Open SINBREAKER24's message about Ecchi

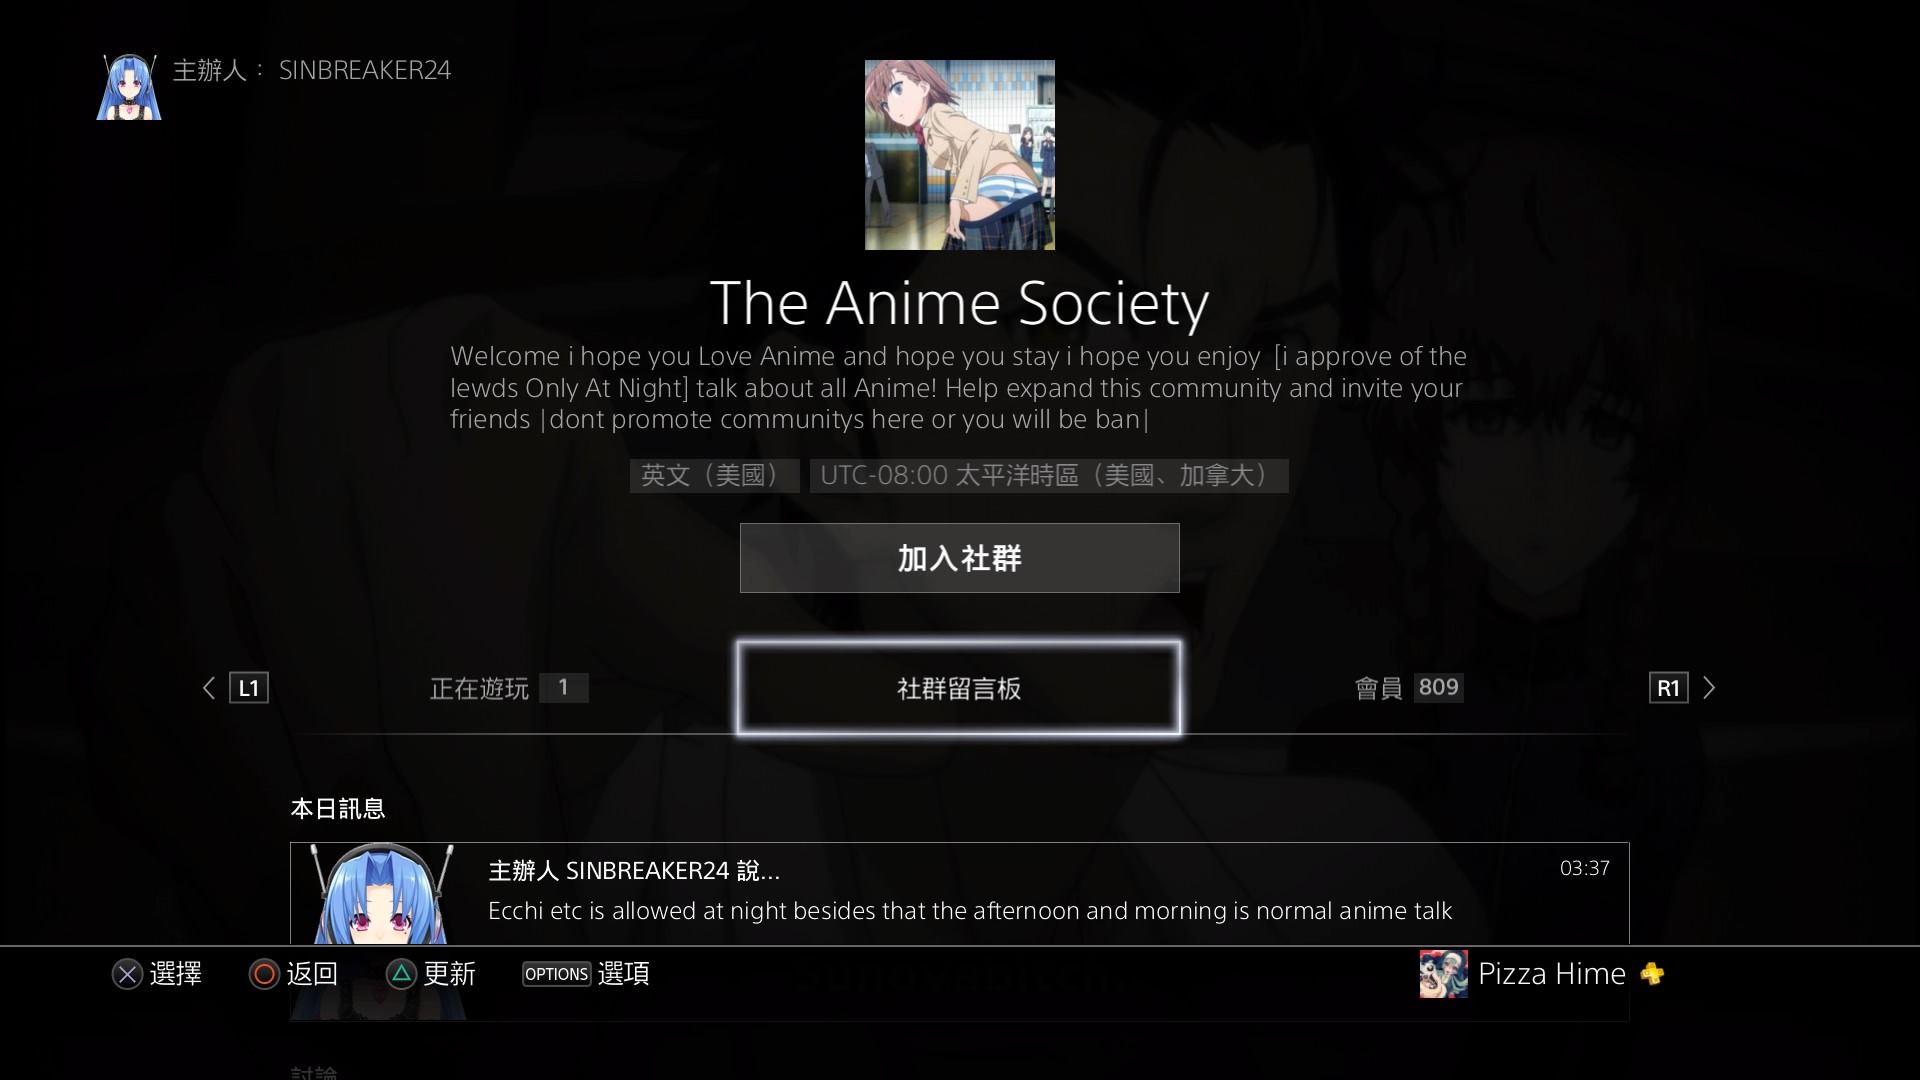point(960,893)
